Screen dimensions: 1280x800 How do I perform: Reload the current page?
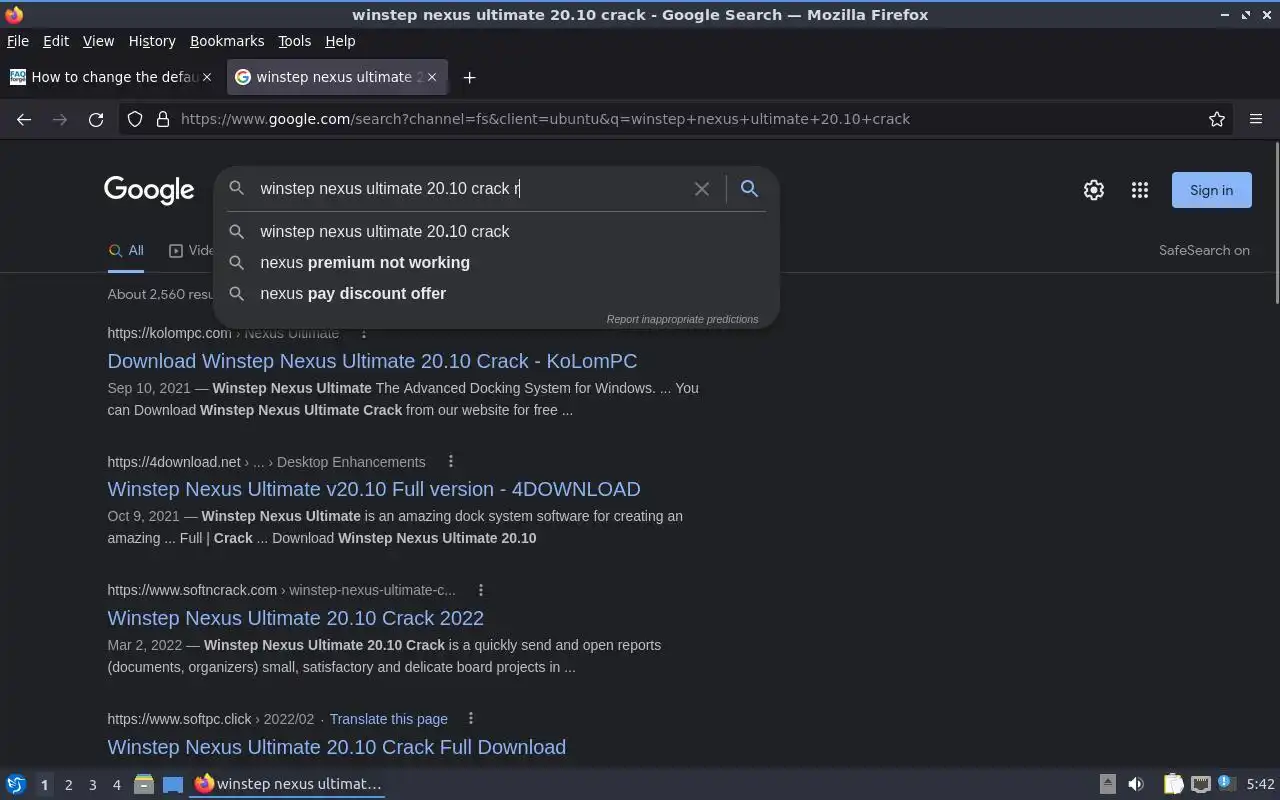tap(96, 119)
